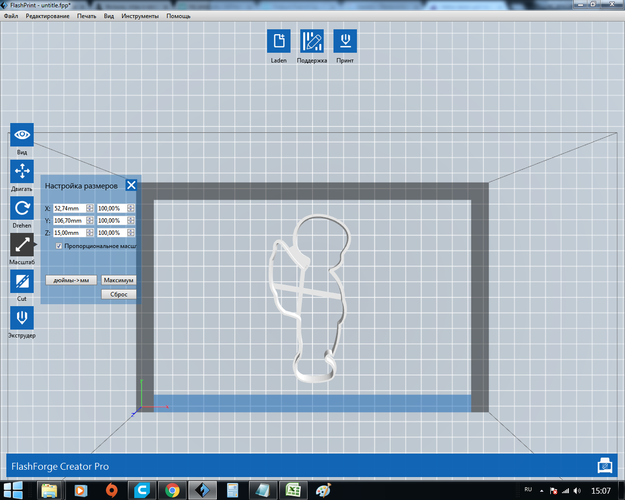Toggle Пропорциональное масштабирование checkbox
Screen dimensions: 625x500
pyautogui.click(x=59, y=246)
